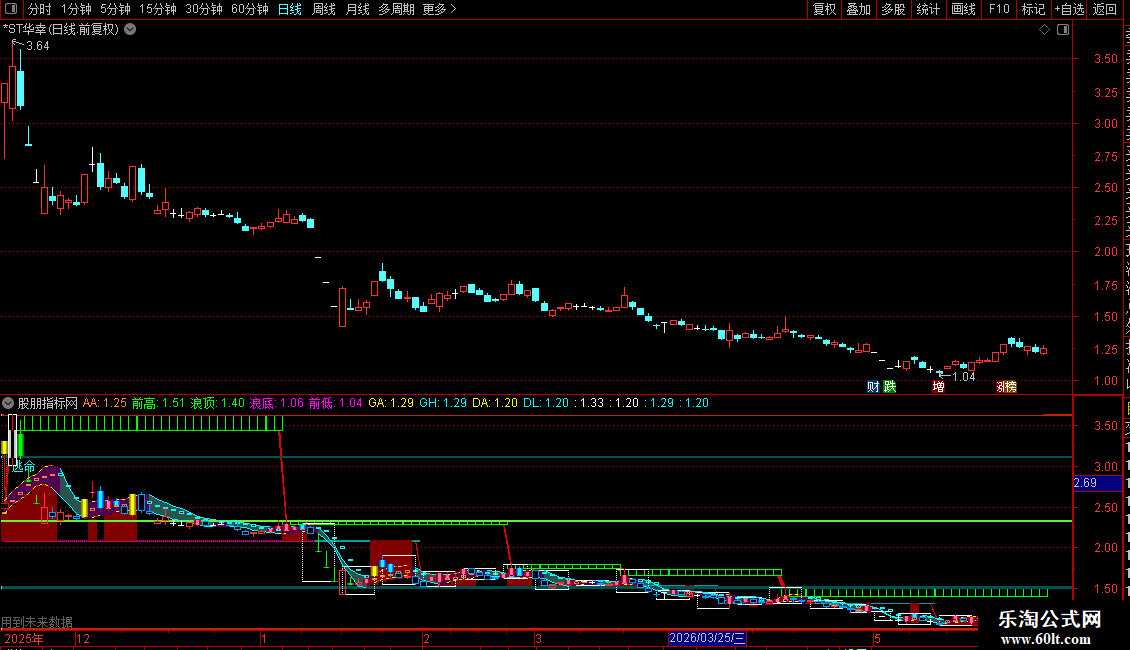Click the 浪底: 1.06 indicator value
The width and height of the screenshot is (1130, 650).
pyautogui.click(x=277, y=403)
